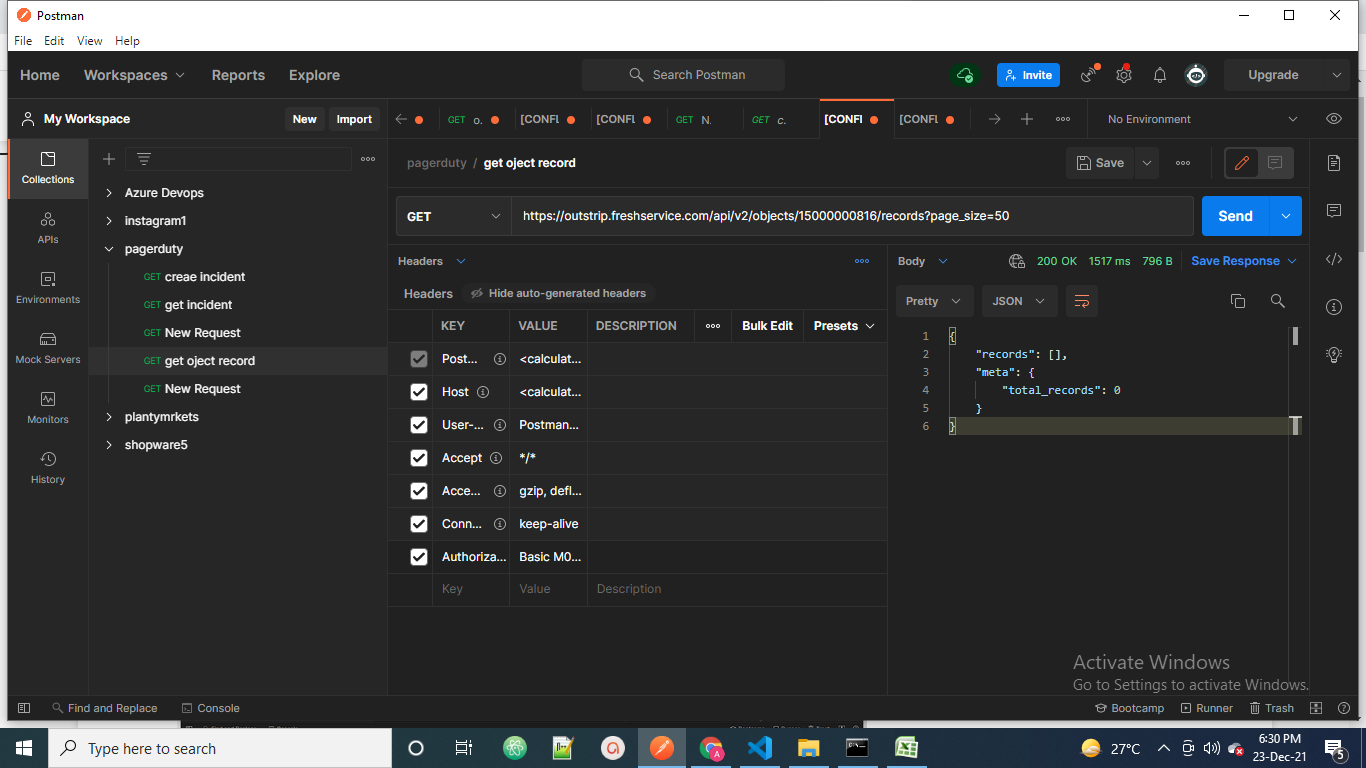Viewport: 1366px width, 768px height.
Task: Uncheck the Accept-Encoding header checkbox
Action: coord(419,491)
